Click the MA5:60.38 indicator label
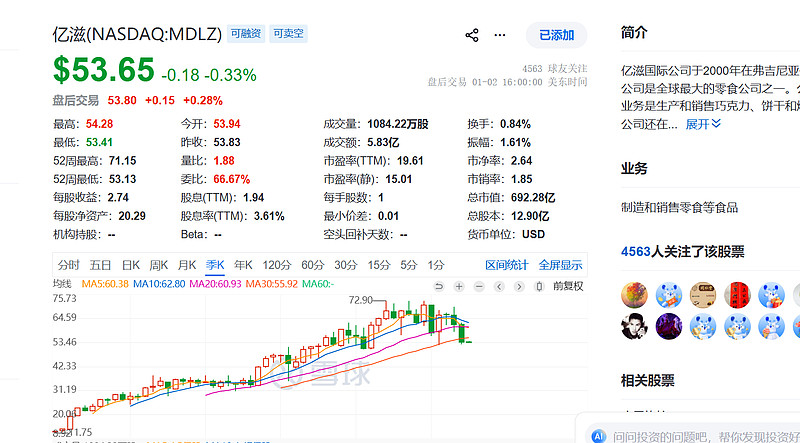800x443 pixels. coord(105,284)
